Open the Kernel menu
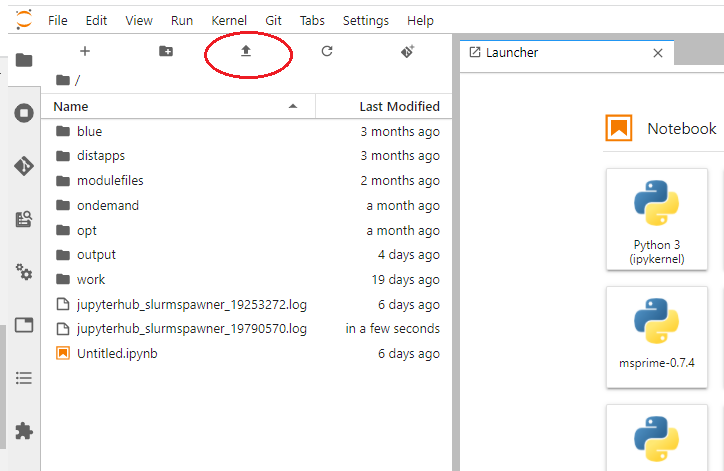 point(229,20)
